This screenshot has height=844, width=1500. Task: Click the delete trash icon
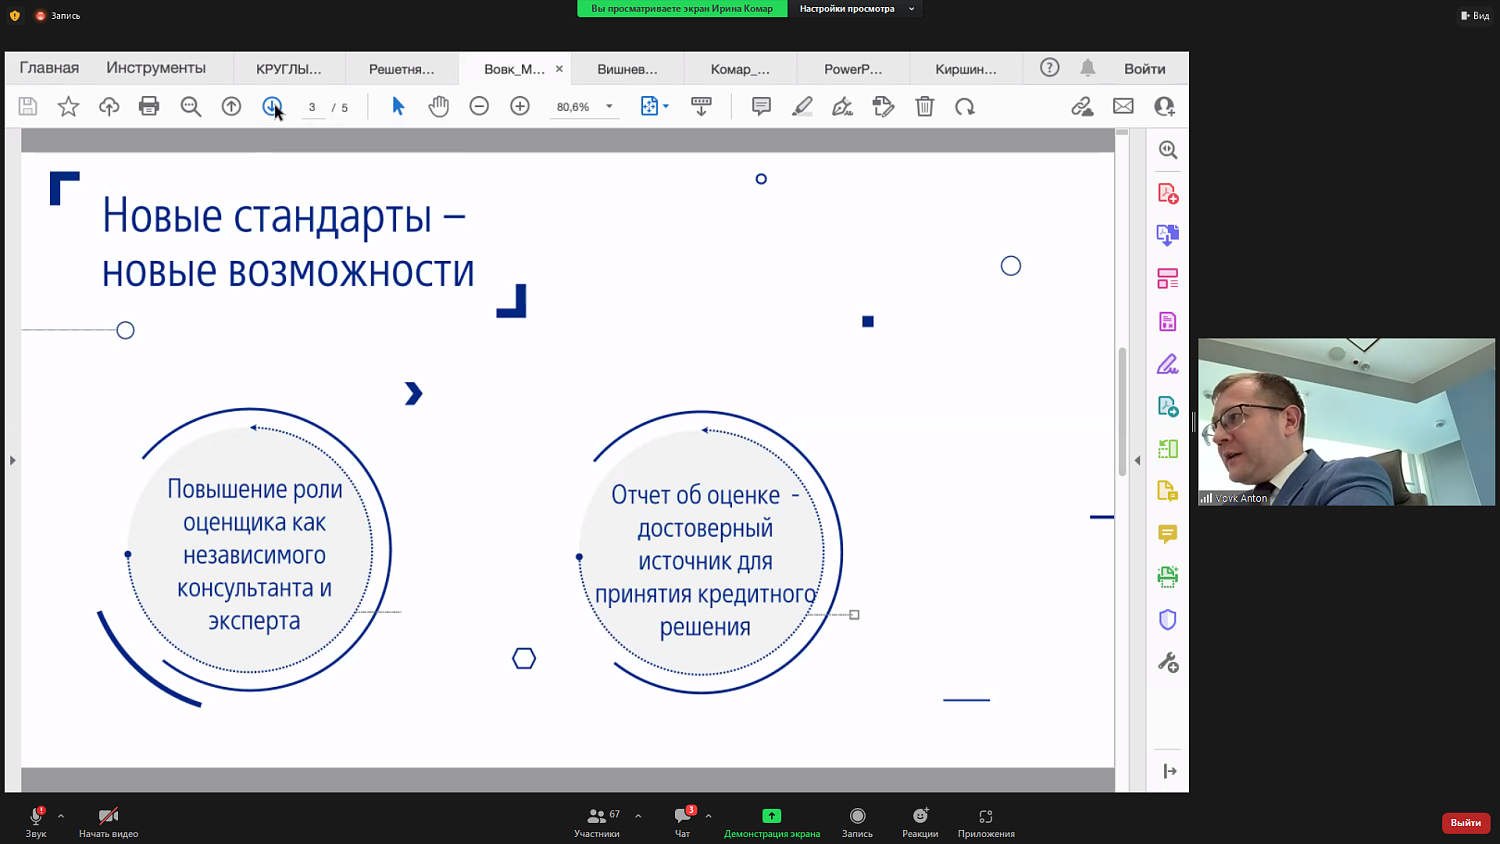point(924,106)
